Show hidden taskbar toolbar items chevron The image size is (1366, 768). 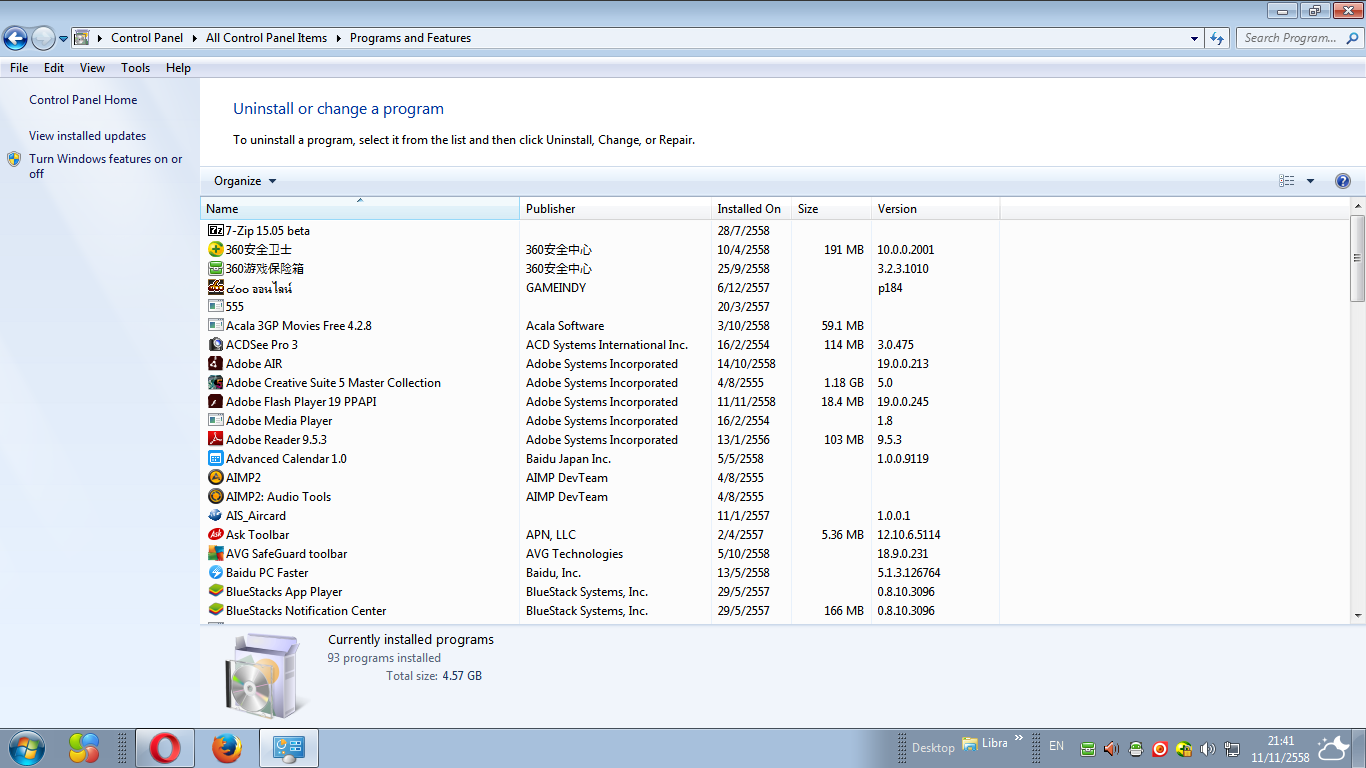[1019, 739]
